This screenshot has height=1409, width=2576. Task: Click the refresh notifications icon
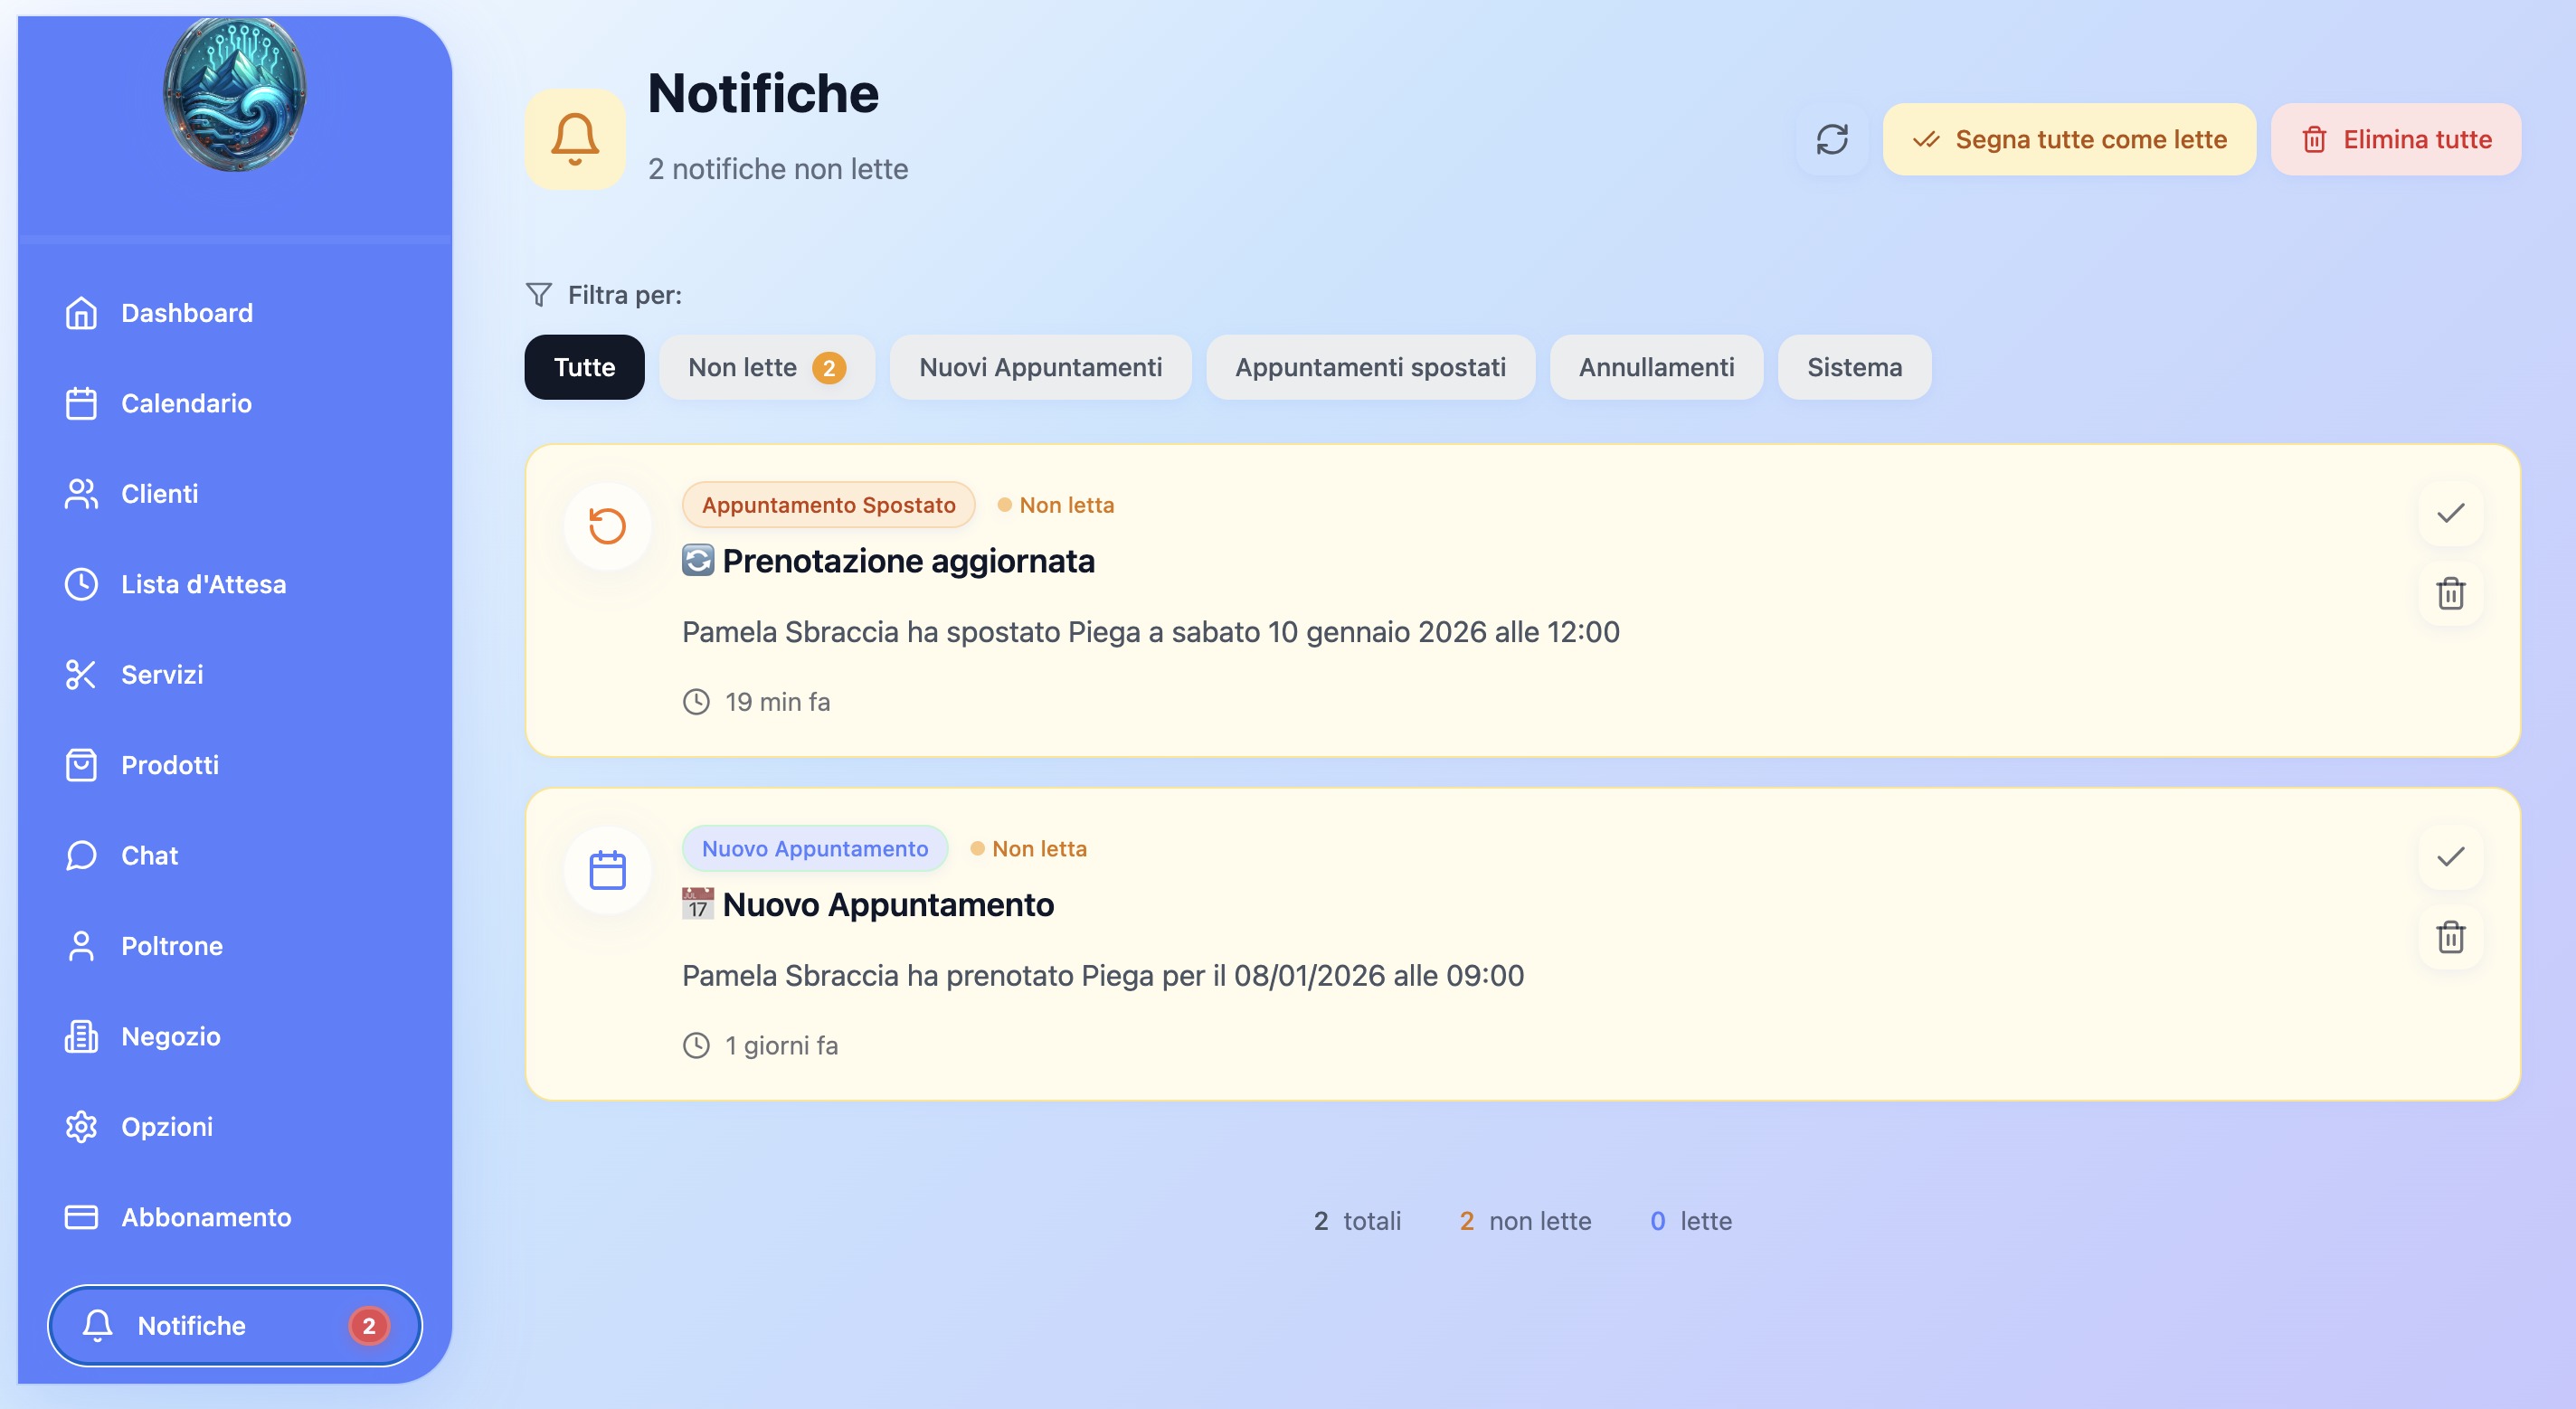(x=1831, y=139)
